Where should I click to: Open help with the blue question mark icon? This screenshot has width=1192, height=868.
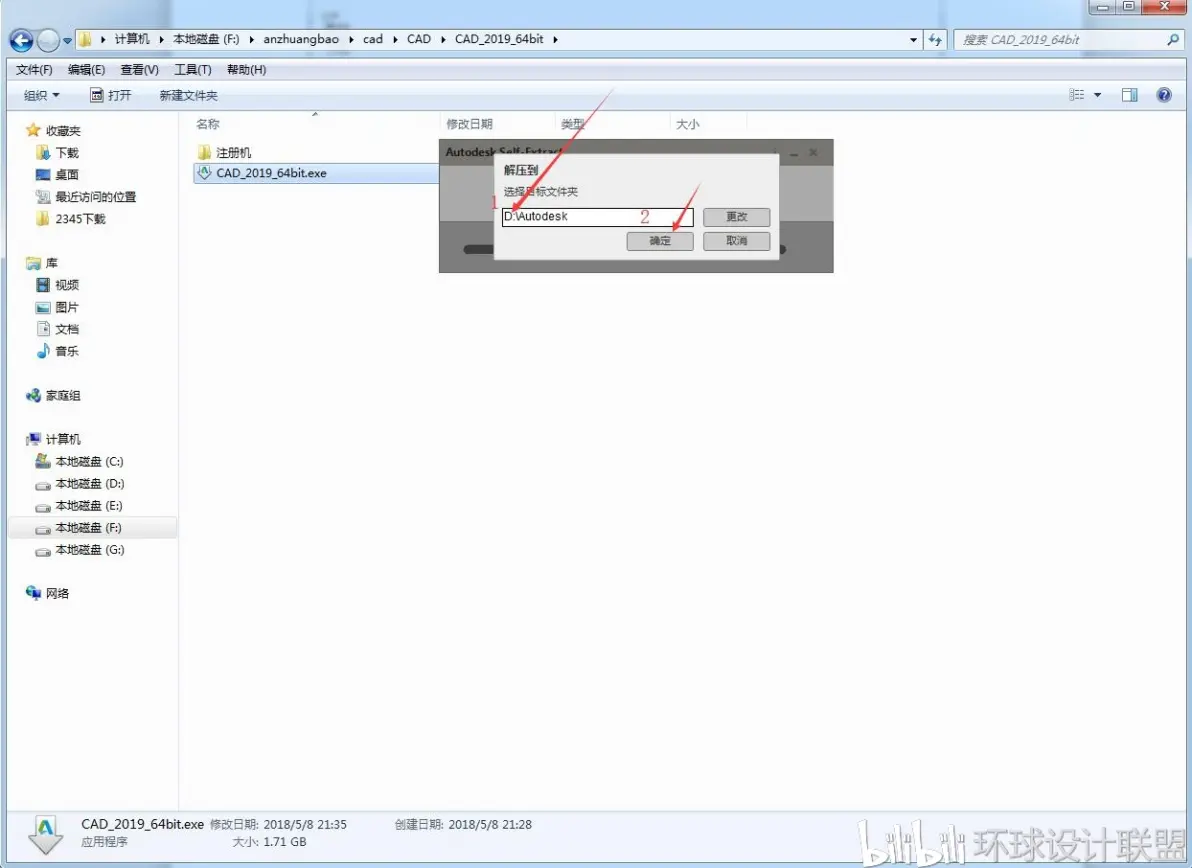coord(1164,95)
